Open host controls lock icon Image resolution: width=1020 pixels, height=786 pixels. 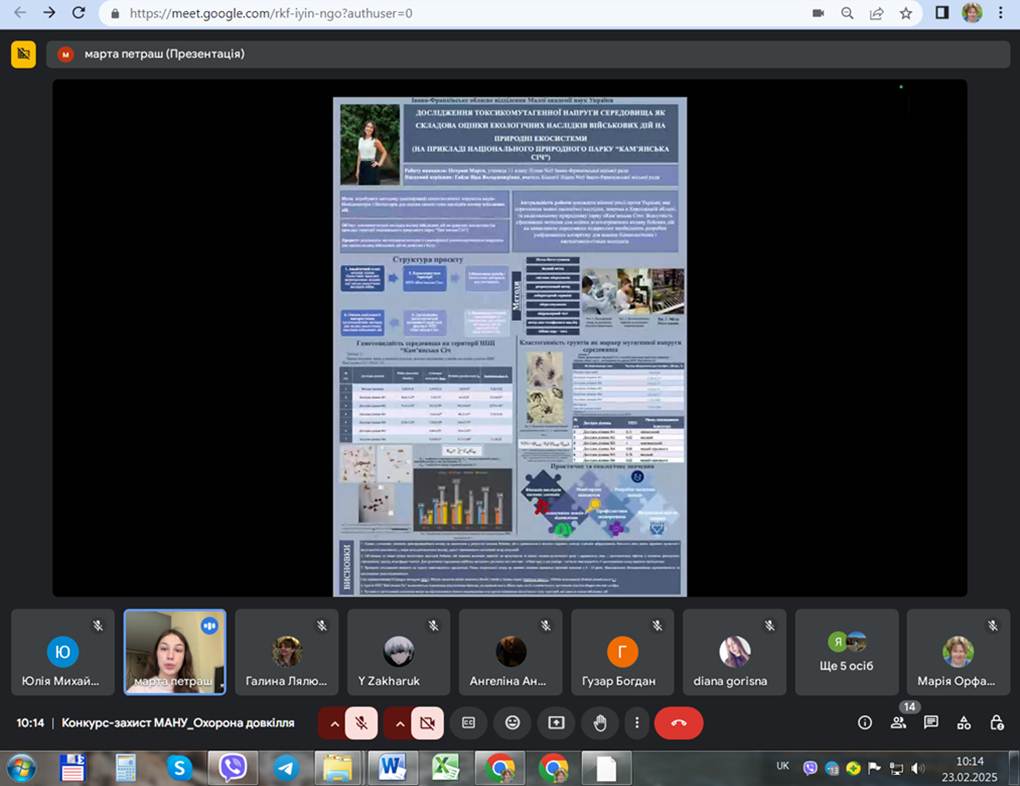(996, 723)
